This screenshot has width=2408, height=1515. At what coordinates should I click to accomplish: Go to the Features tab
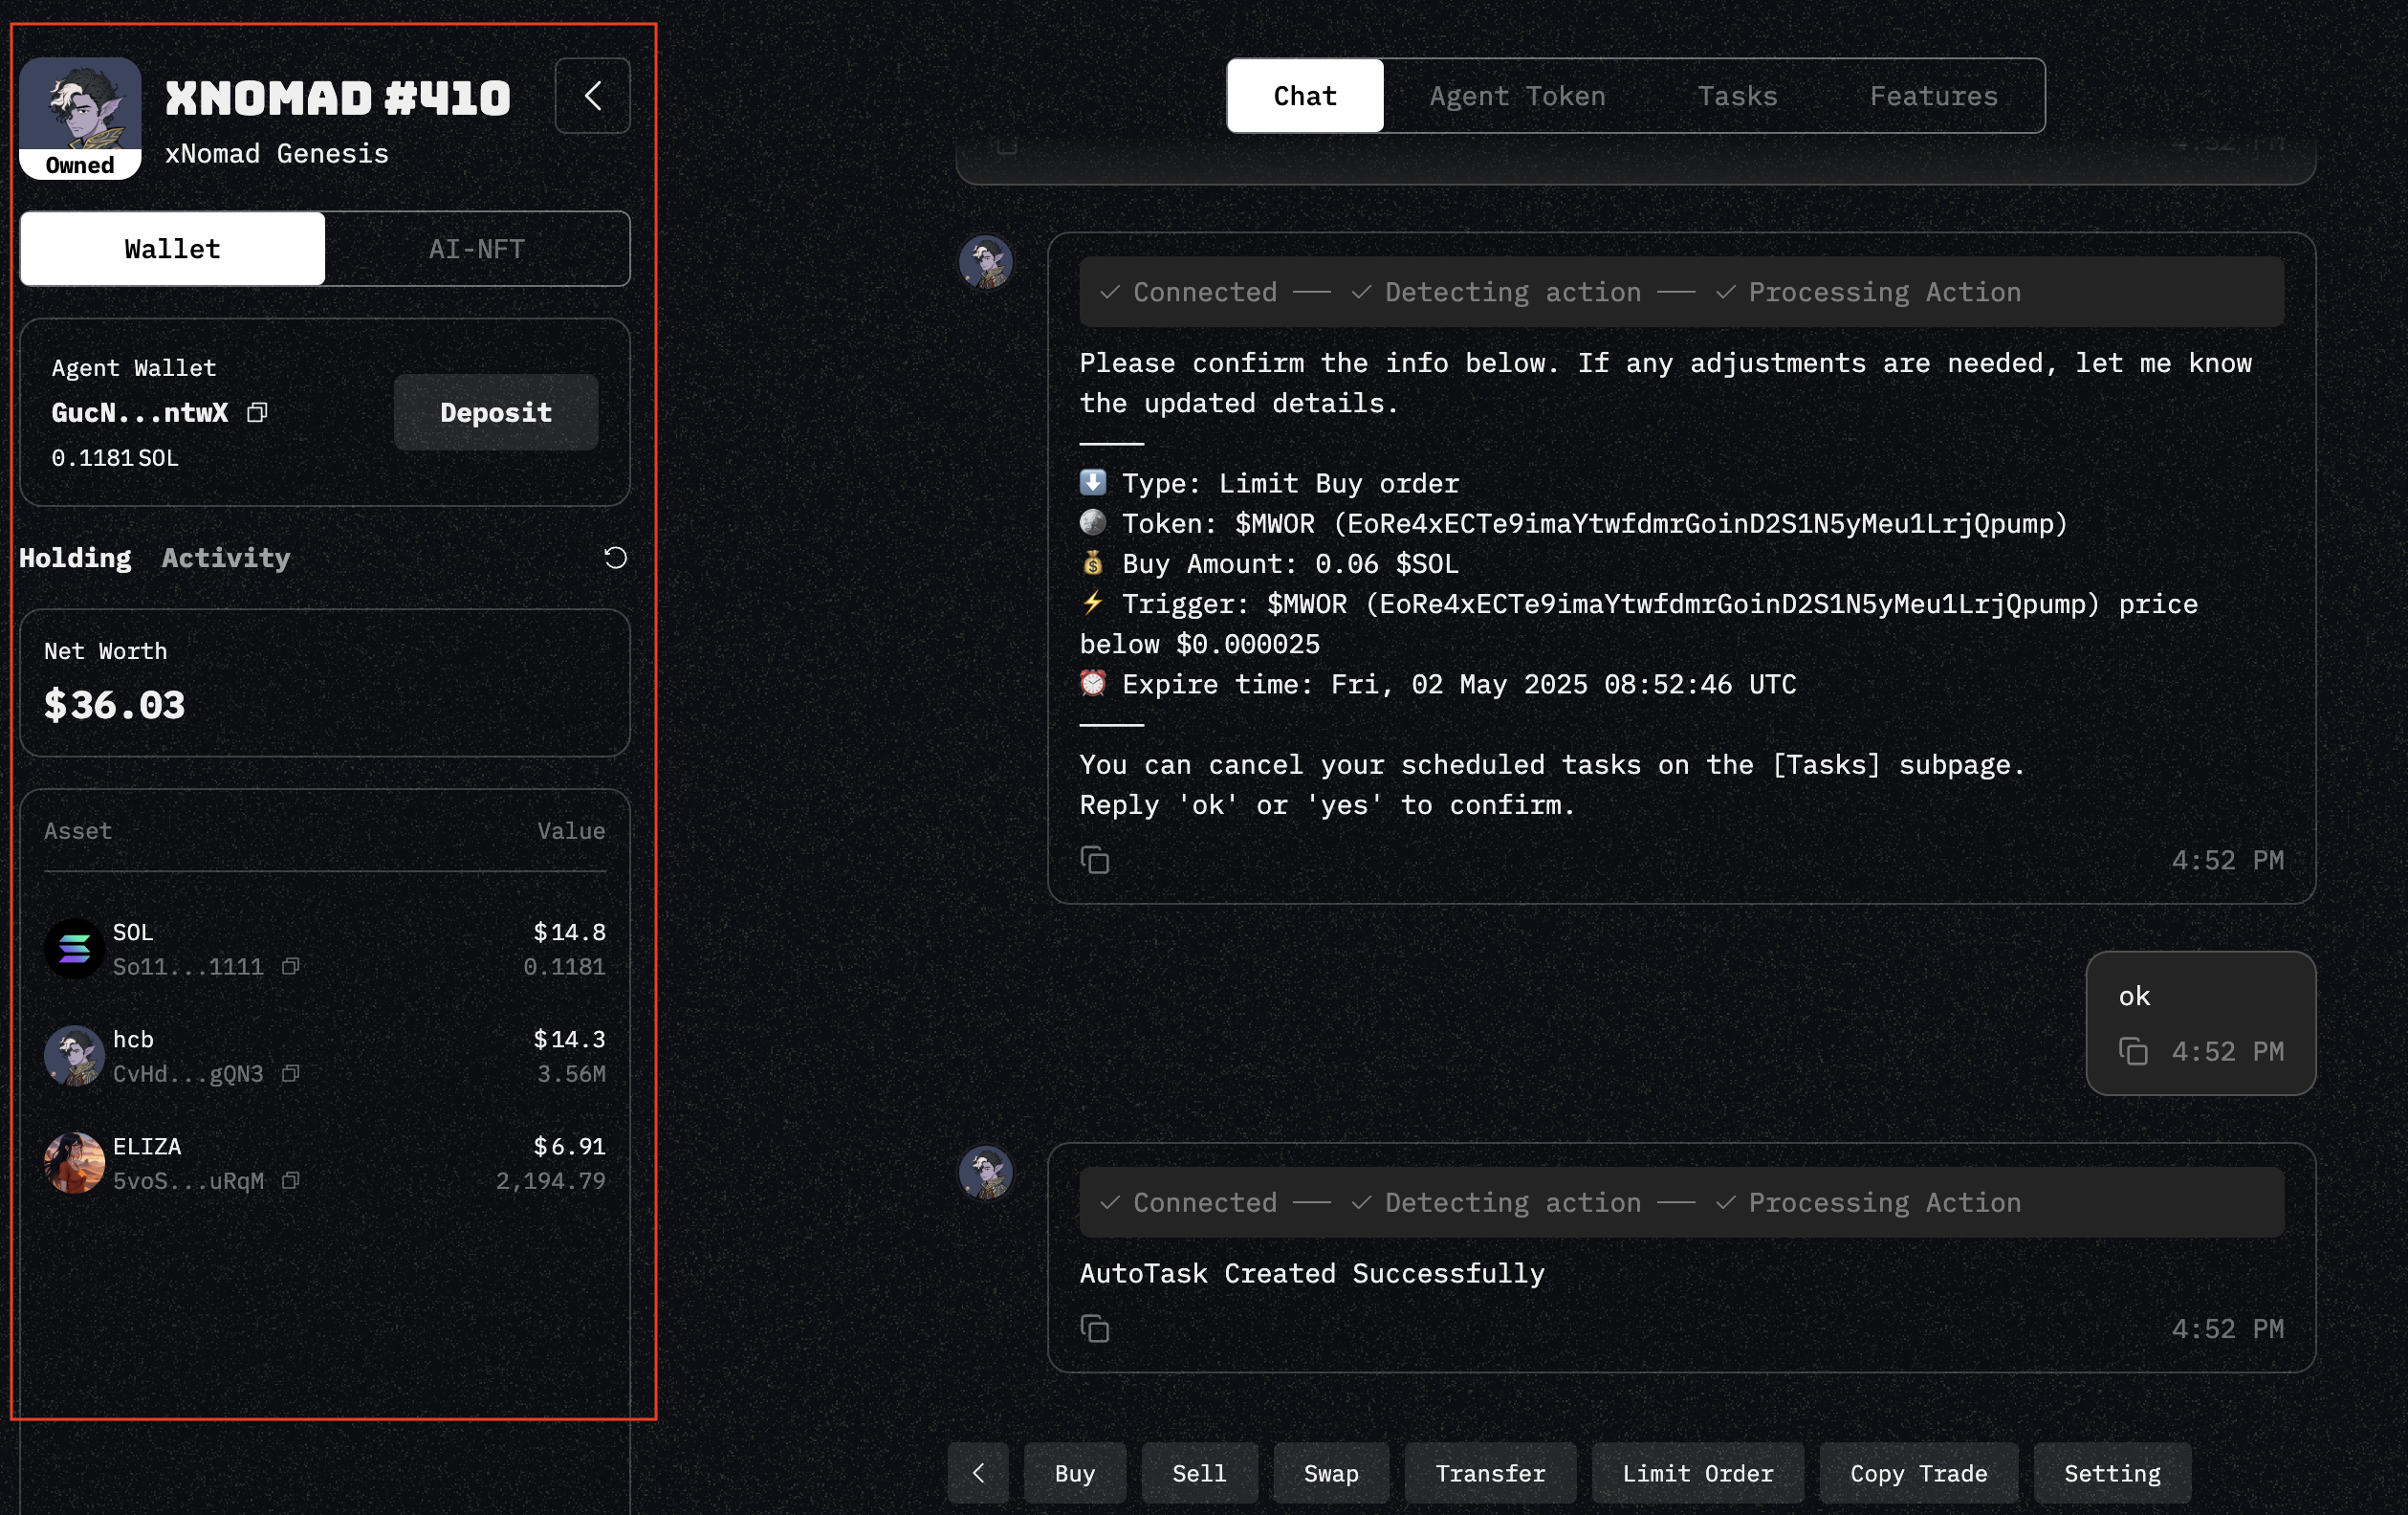click(1933, 96)
